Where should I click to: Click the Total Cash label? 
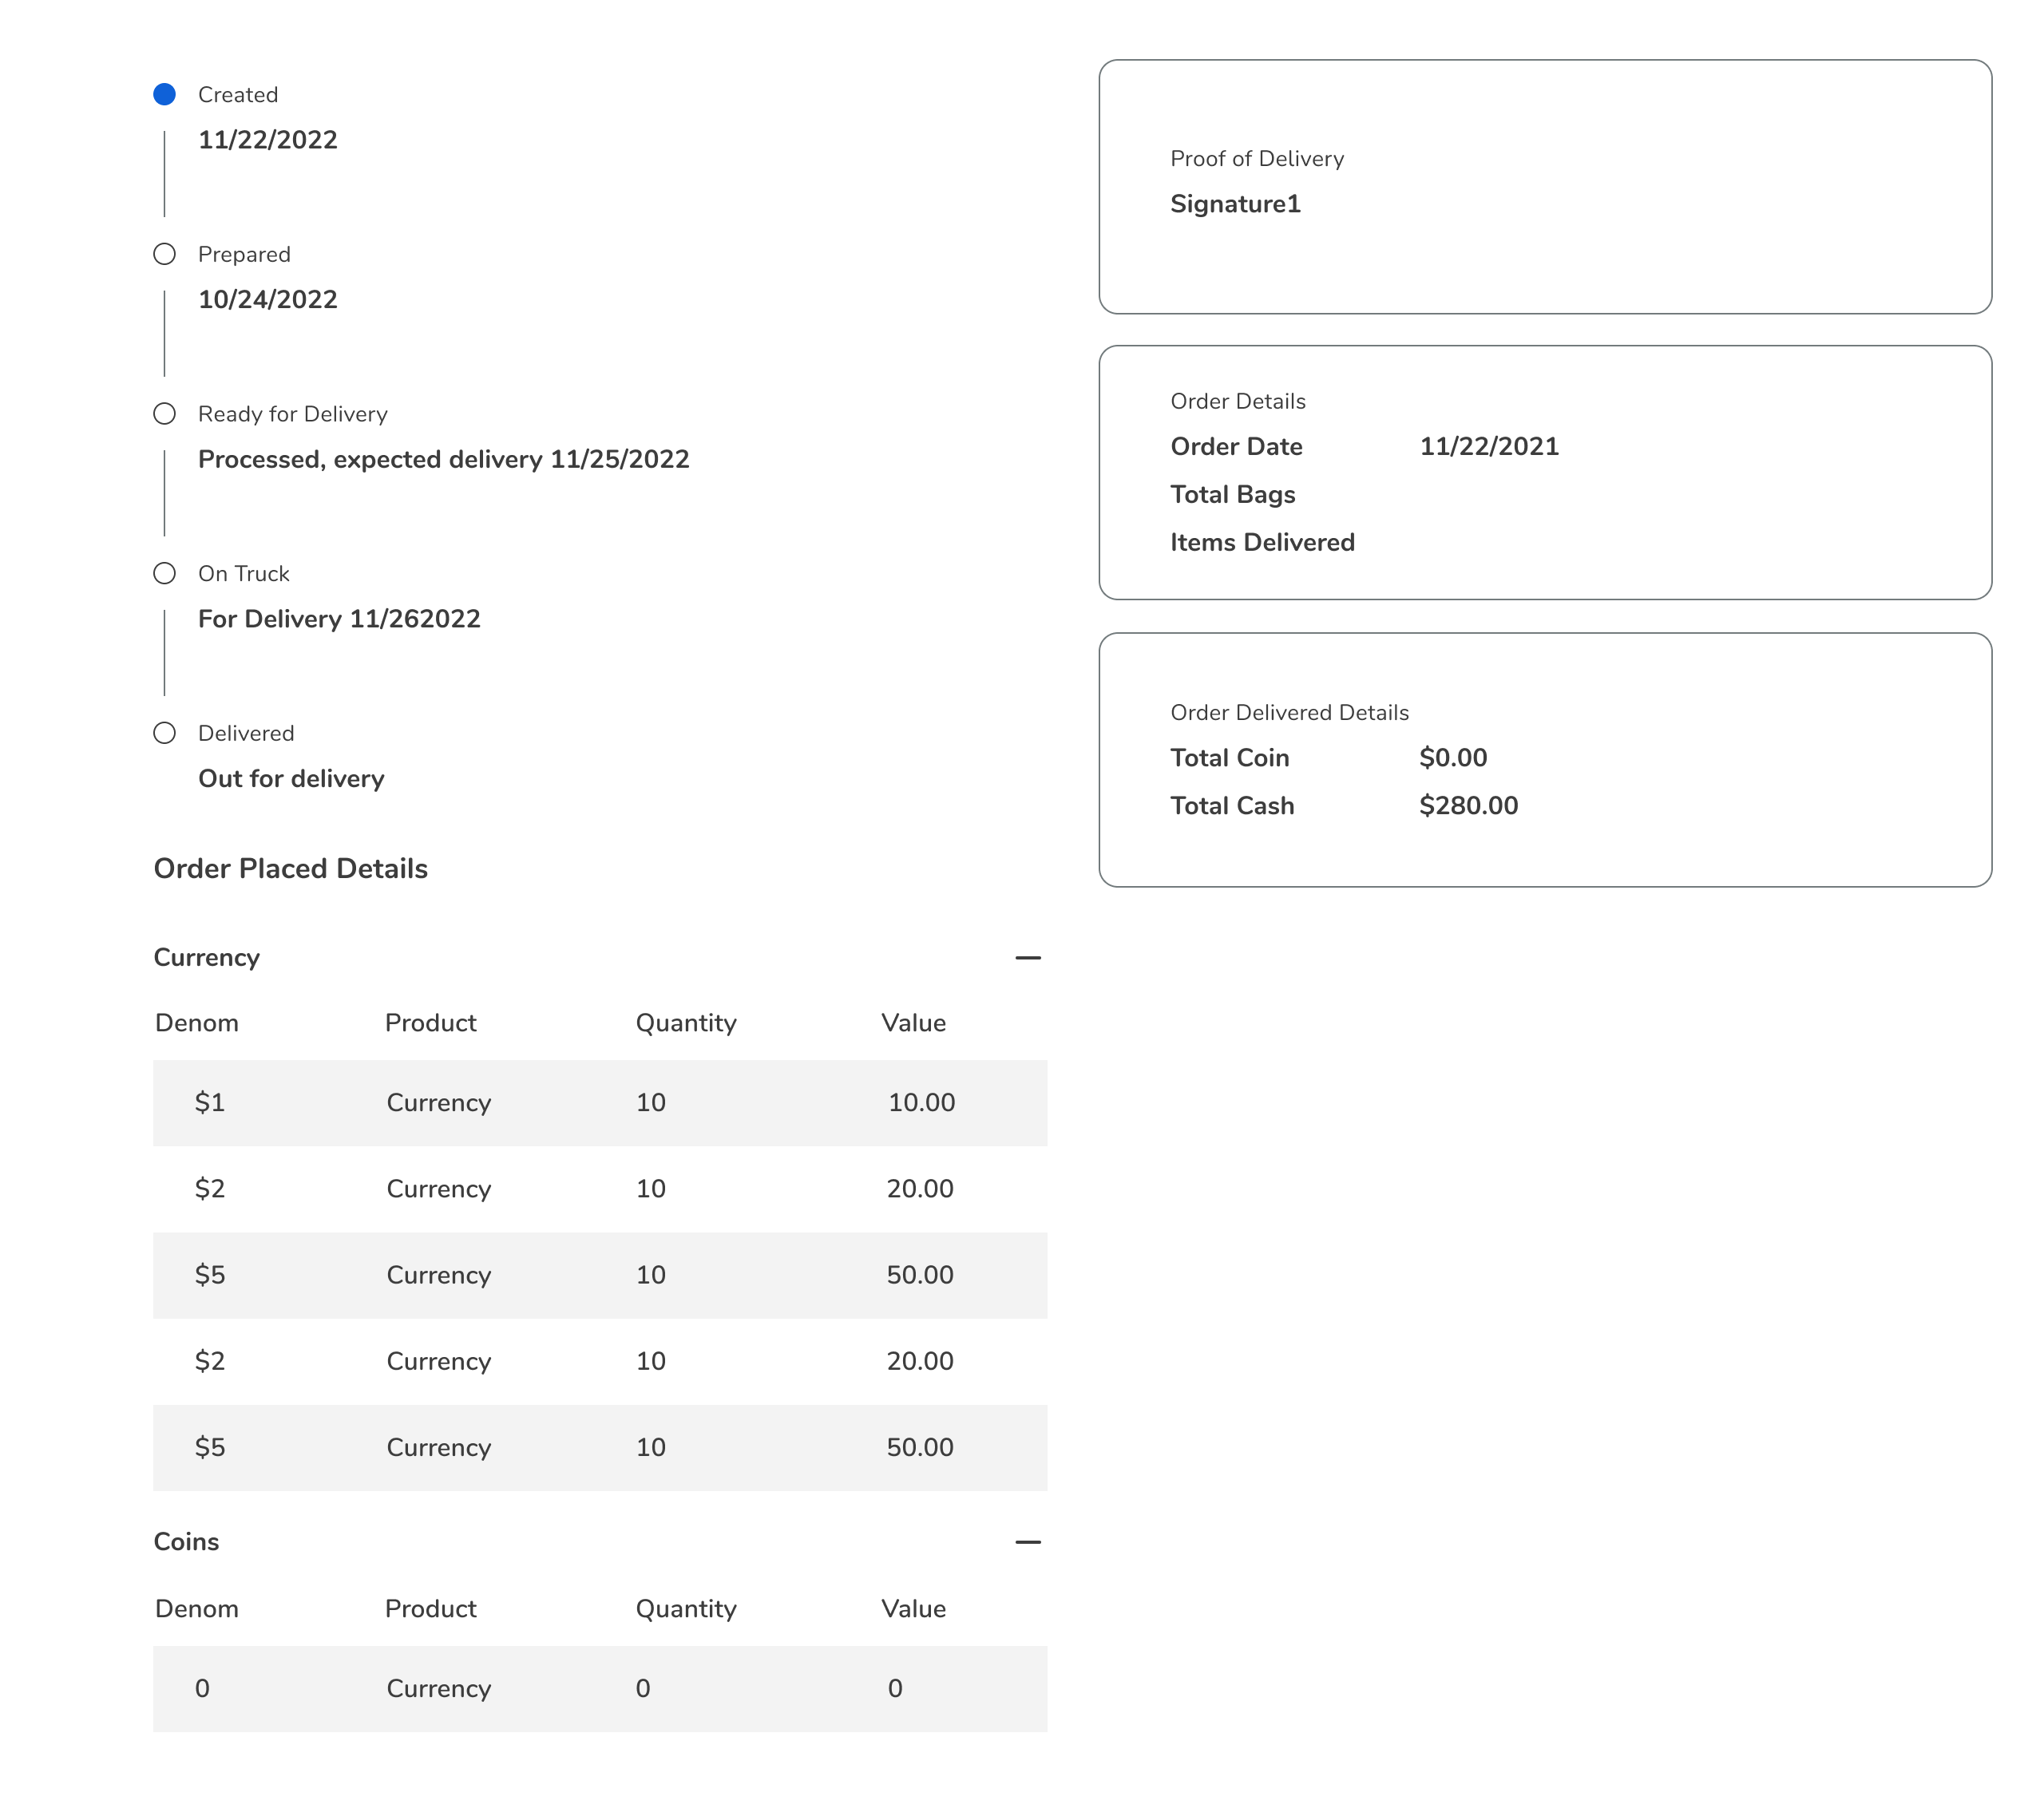[x=1233, y=806]
